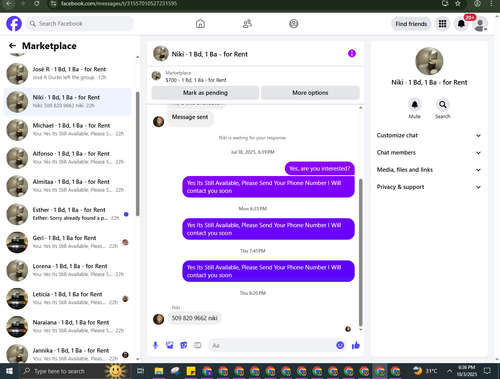Open the Jannika conversation
The image size is (500, 379).
(x=67, y=354)
